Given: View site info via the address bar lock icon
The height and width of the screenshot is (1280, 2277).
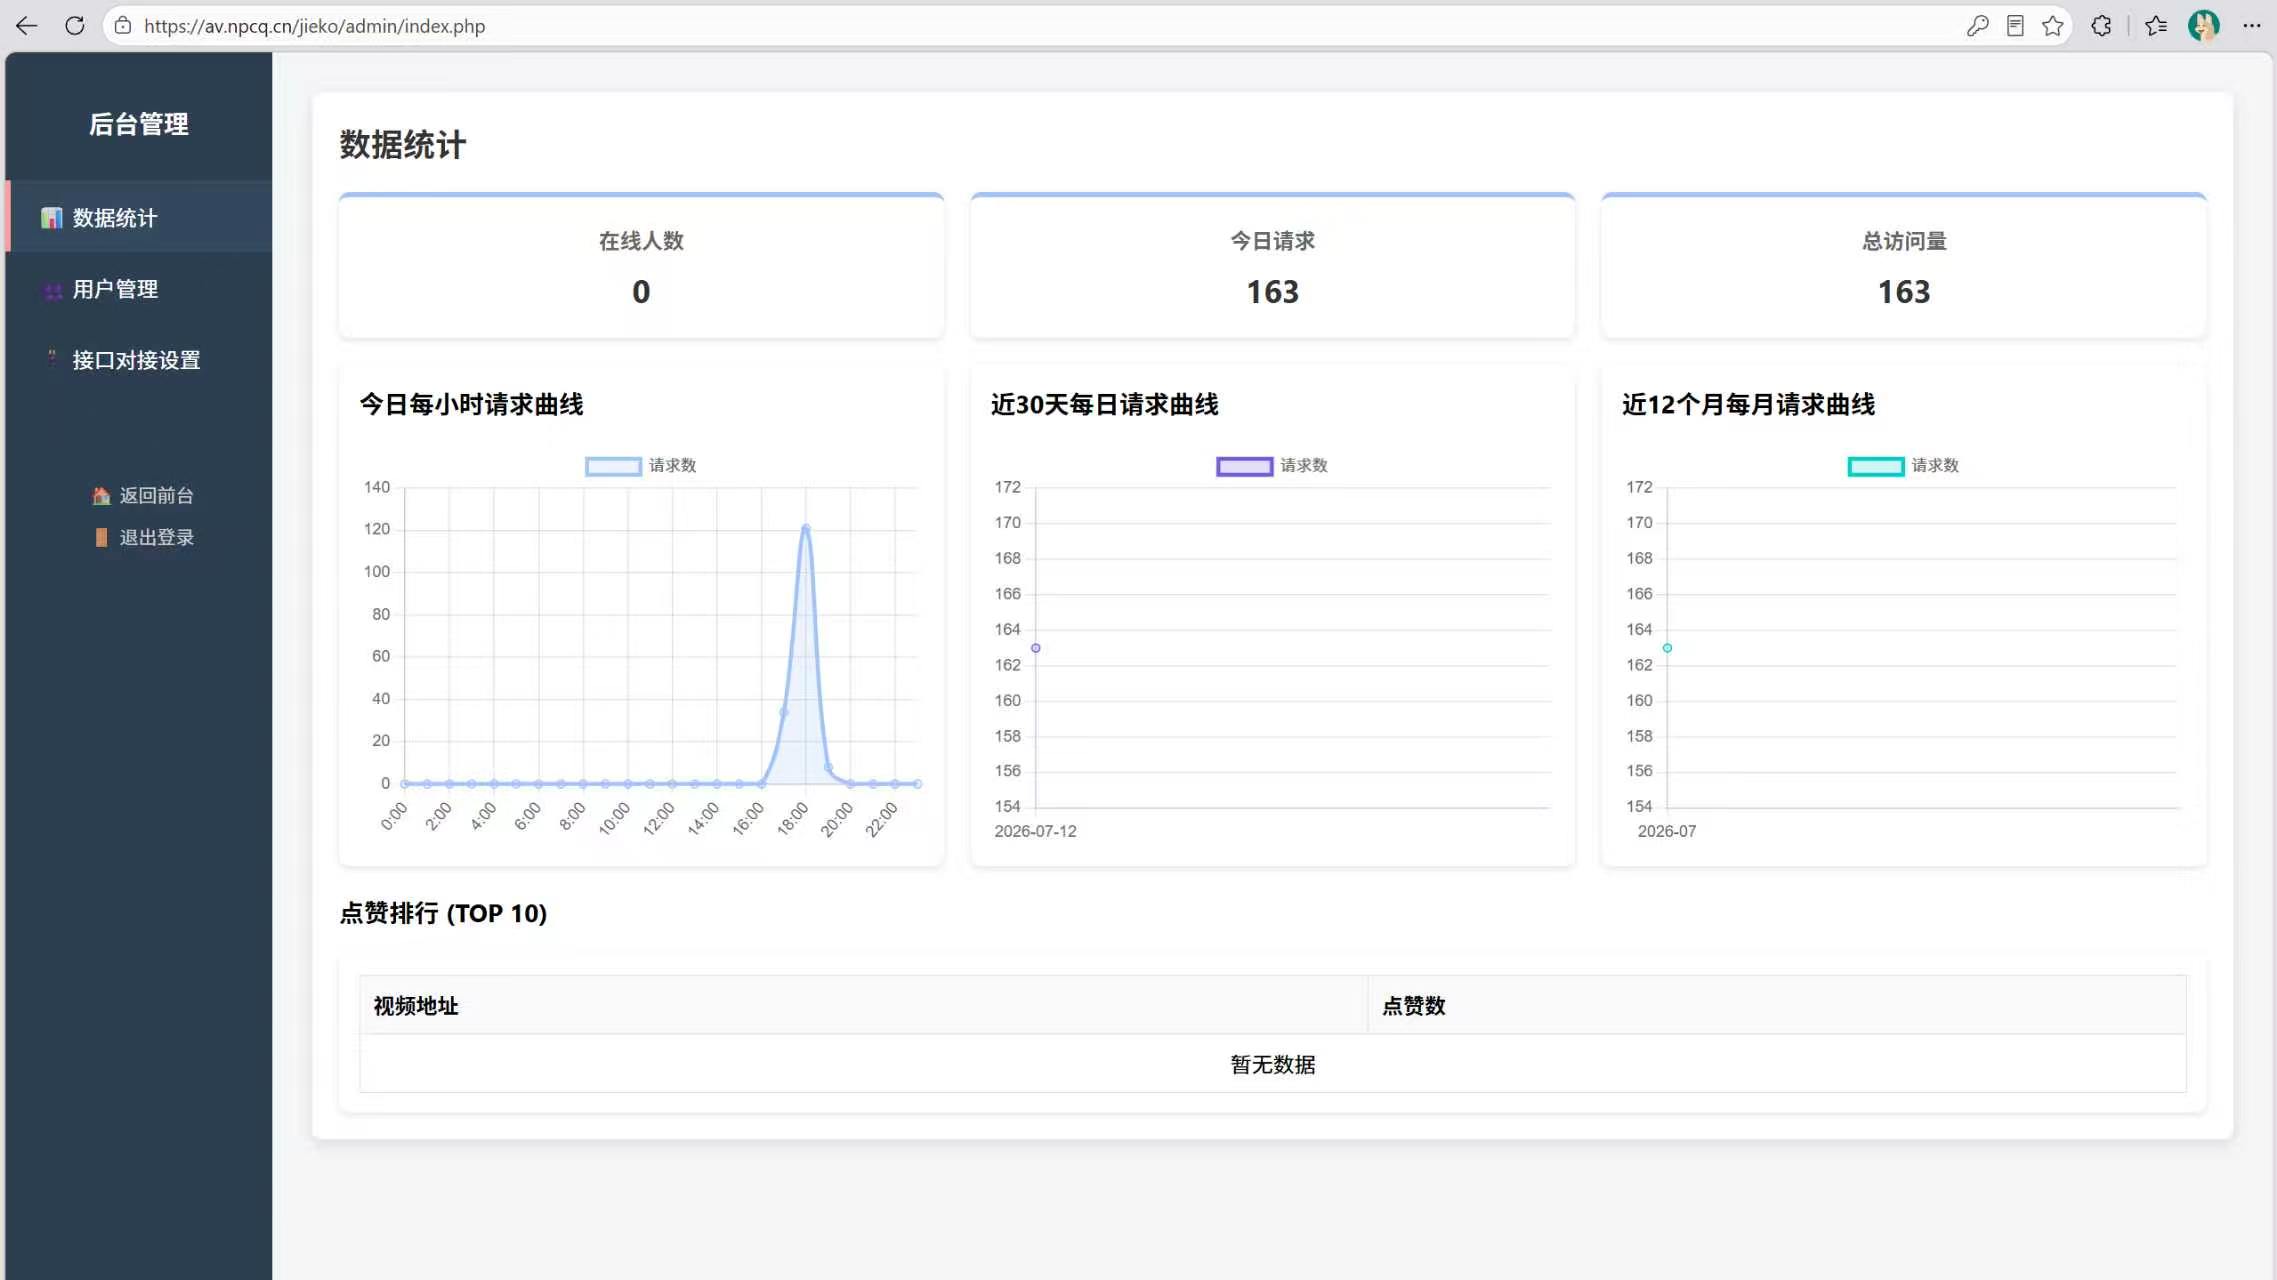Looking at the screenshot, I should pyautogui.click(x=123, y=26).
